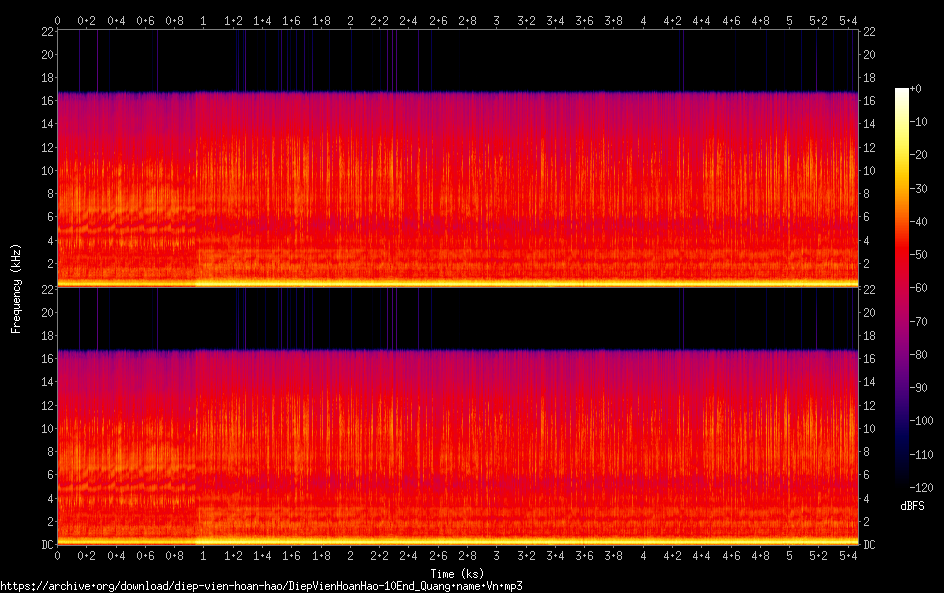This screenshot has width=944, height=593.
Task: Click the "-60" color scale label
Action: [x=918, y=288]
